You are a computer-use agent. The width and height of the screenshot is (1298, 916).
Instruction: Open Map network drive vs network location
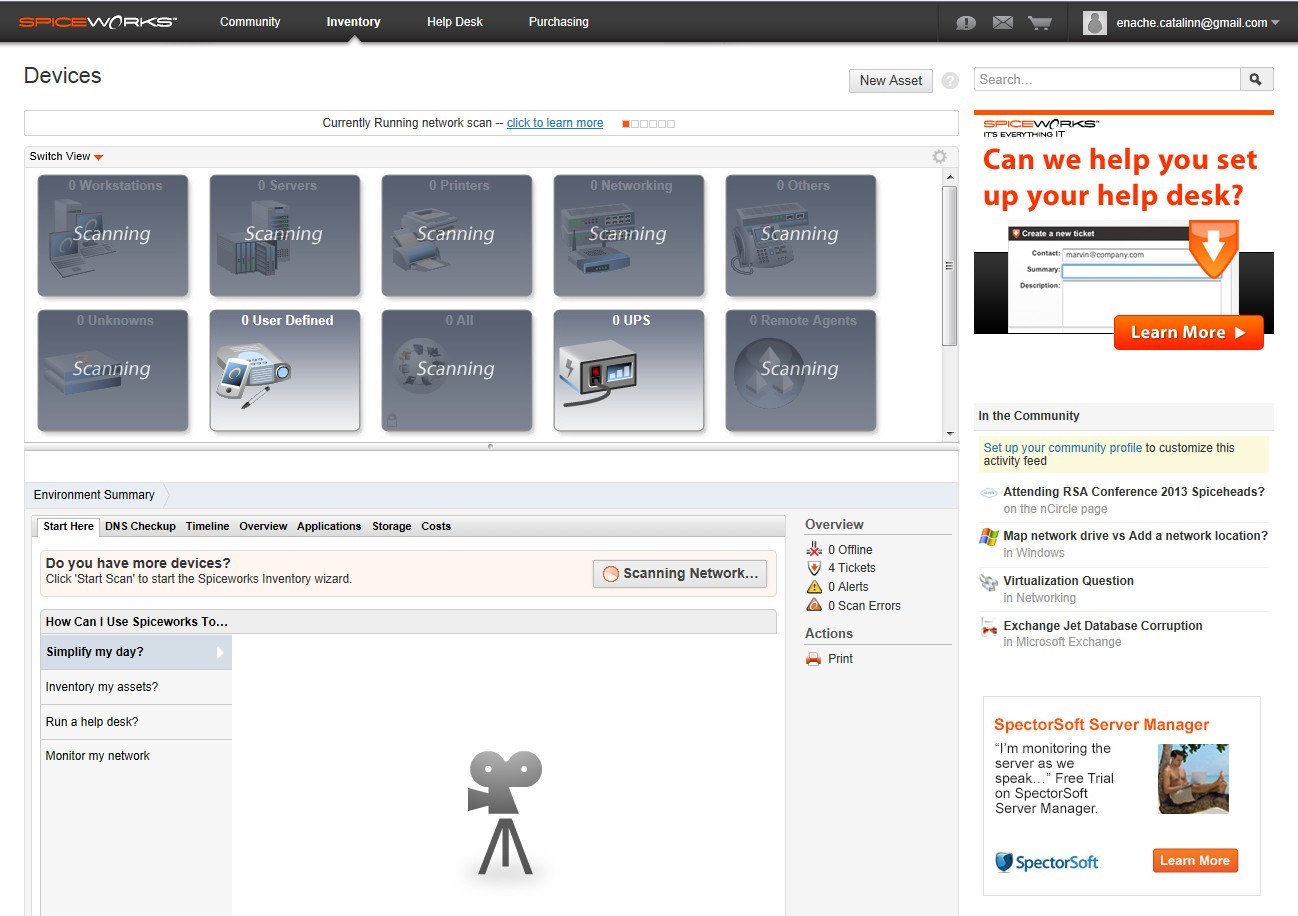(1135, 536)
